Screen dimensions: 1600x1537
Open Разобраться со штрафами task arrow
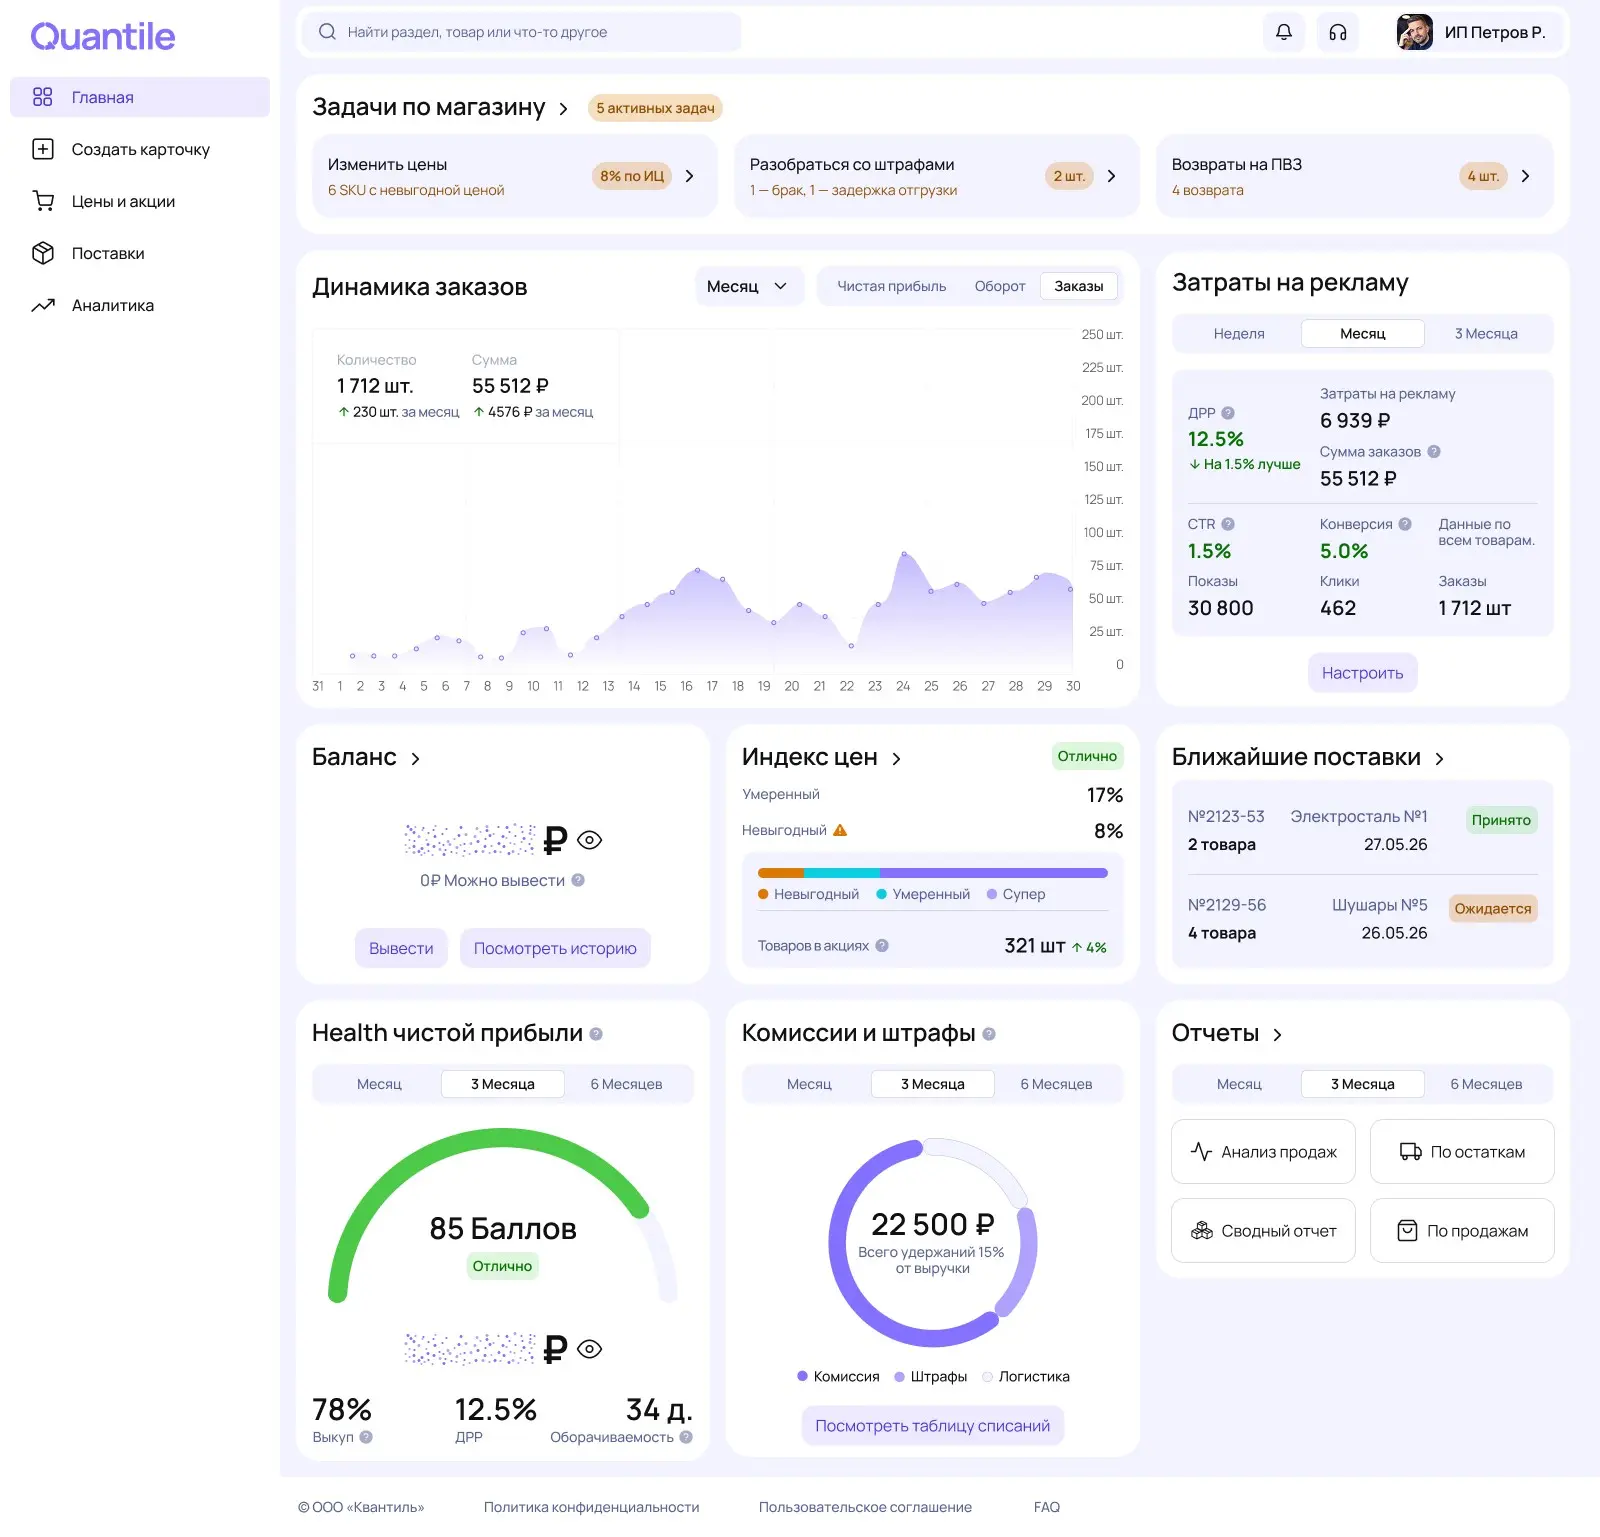[x=1111, y=176]
